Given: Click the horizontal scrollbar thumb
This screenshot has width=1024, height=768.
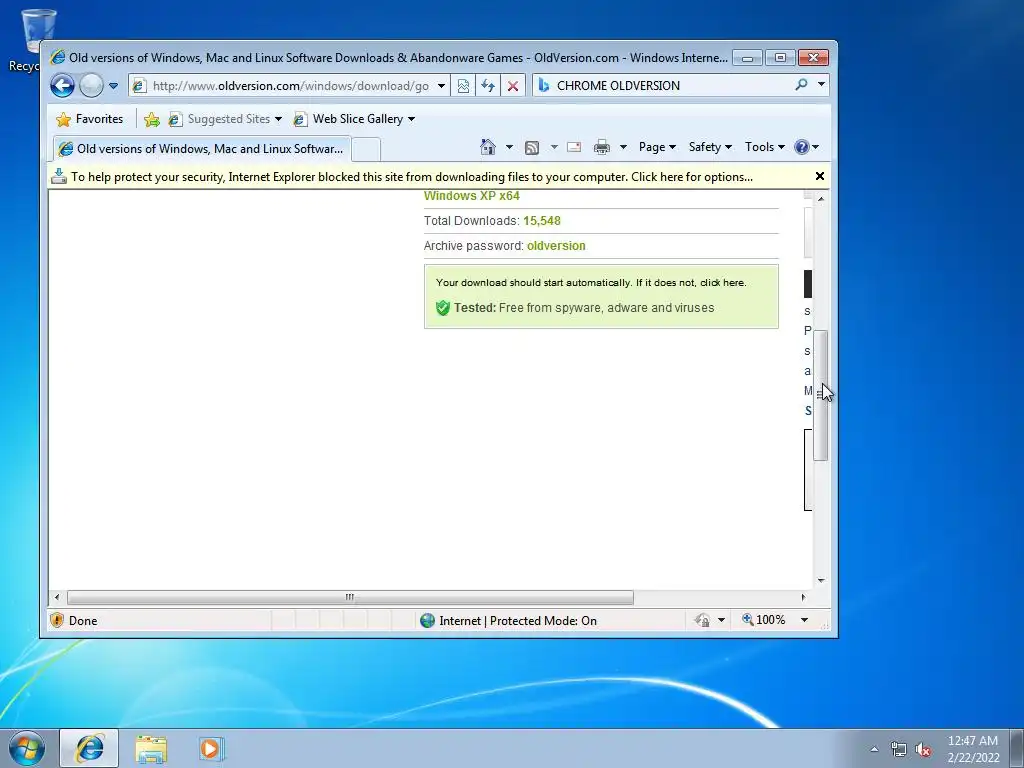Looking at the screenshot, I should pyautogui.click(x=350, y=597).
